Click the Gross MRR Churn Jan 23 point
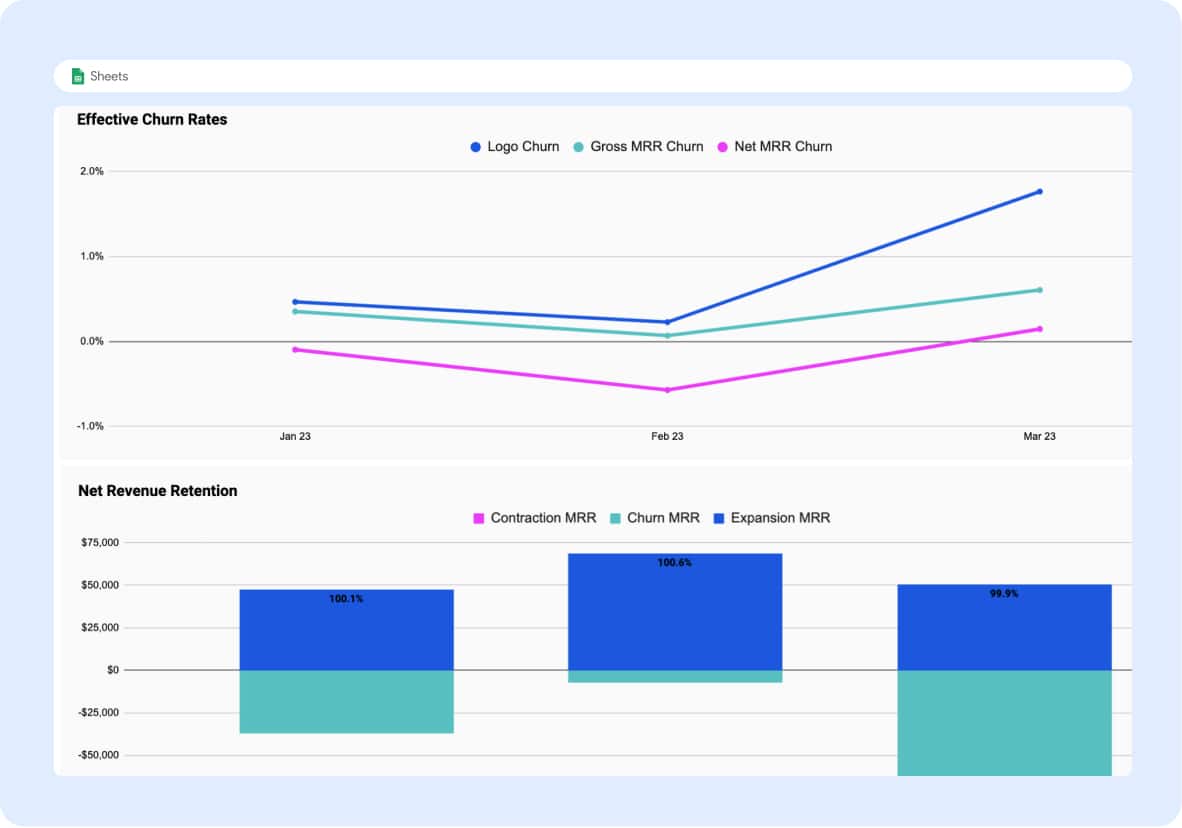 (x=295, y=311)
